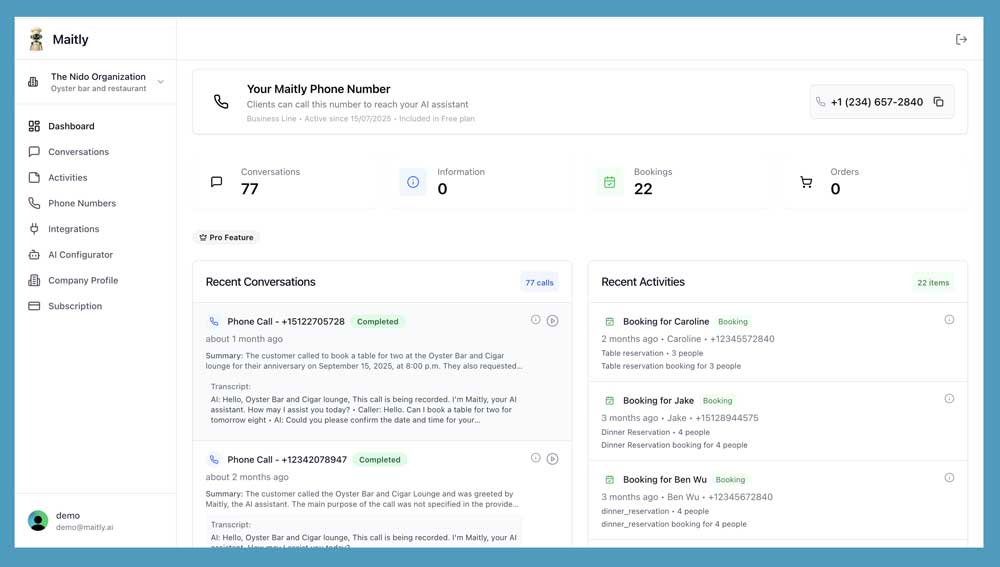The height and width of the screenshot is (567, 1000).
Task: Show info for Booking for Caroline
Action: click(x=949, y=320)
